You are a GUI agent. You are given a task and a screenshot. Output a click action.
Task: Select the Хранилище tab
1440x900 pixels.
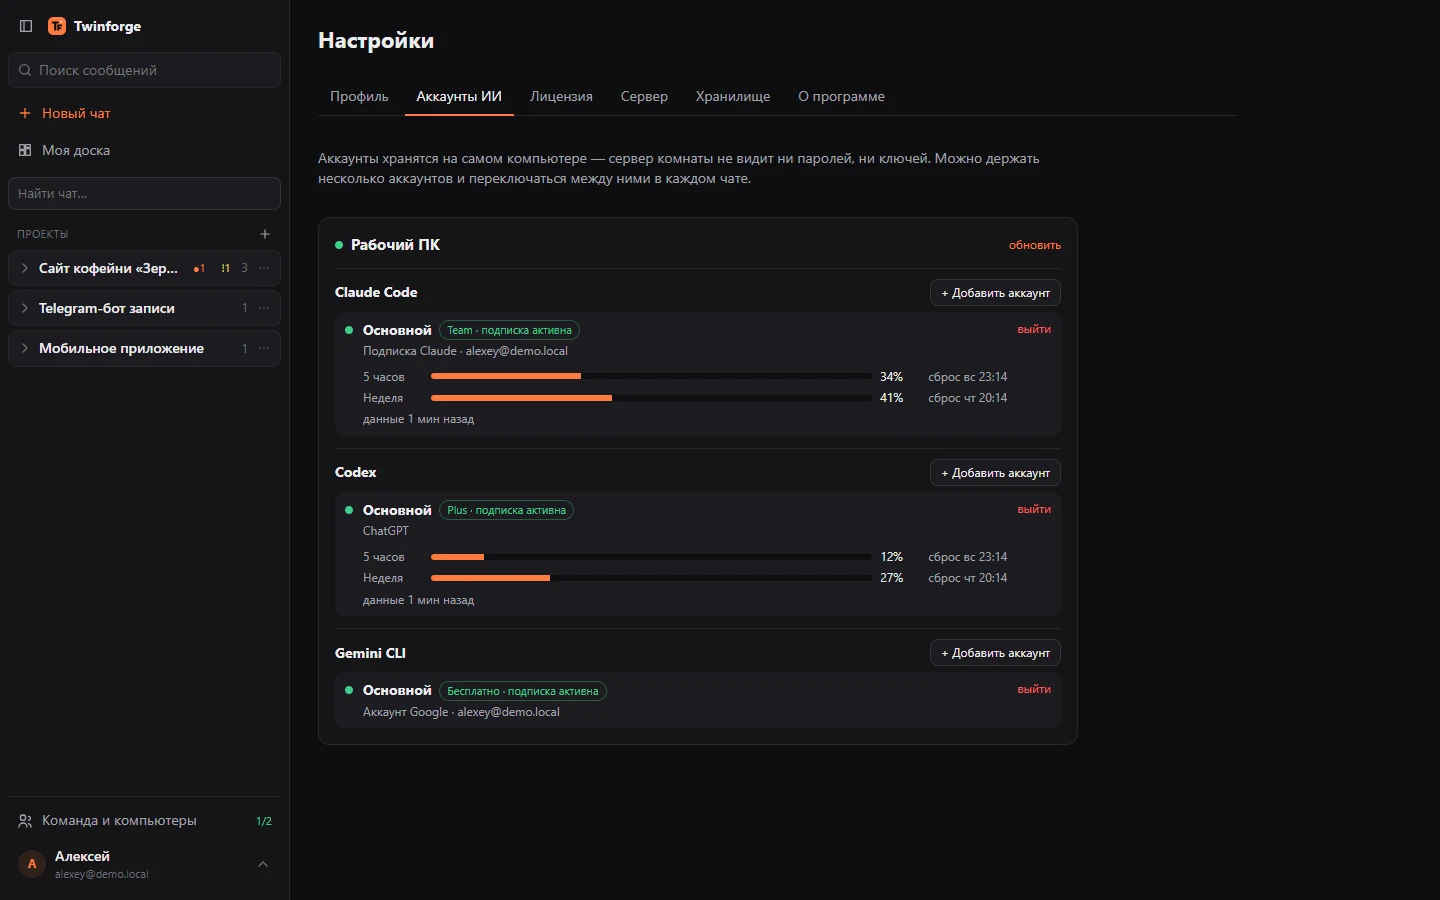click(x=733, y=96)
